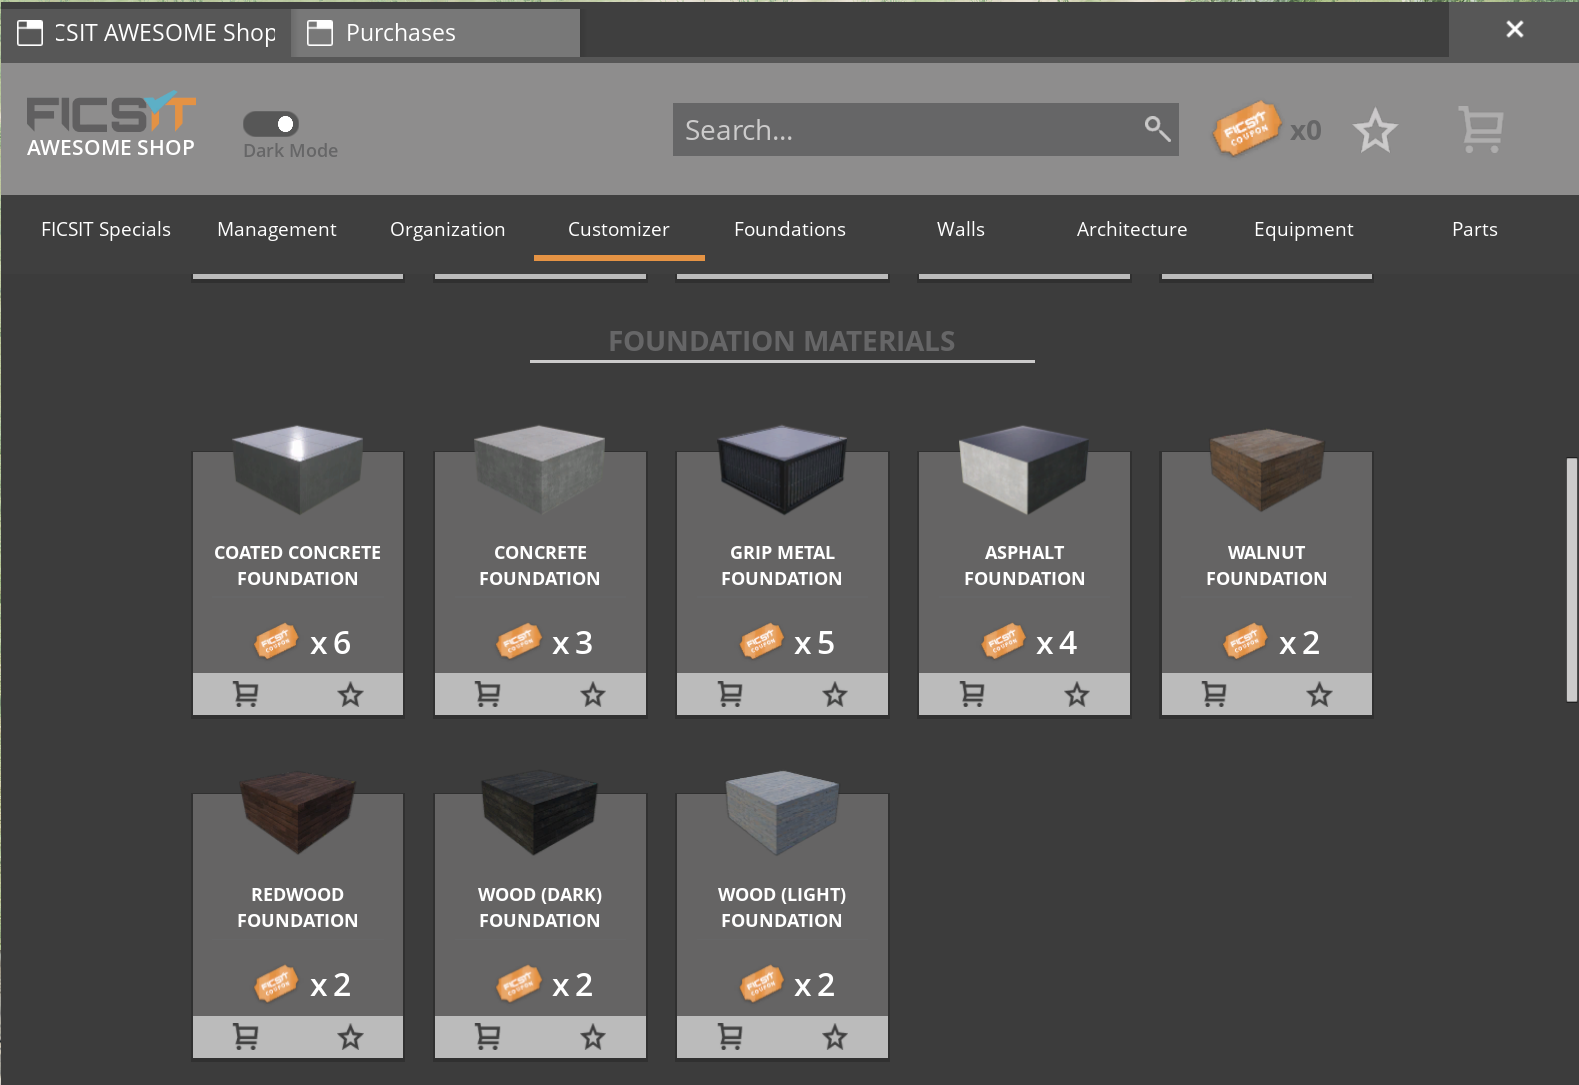This screenshot has height=1085, width=1579.
Task: Select the Walnut Foundation thumbnail
Action: [x=1267, y=470]
